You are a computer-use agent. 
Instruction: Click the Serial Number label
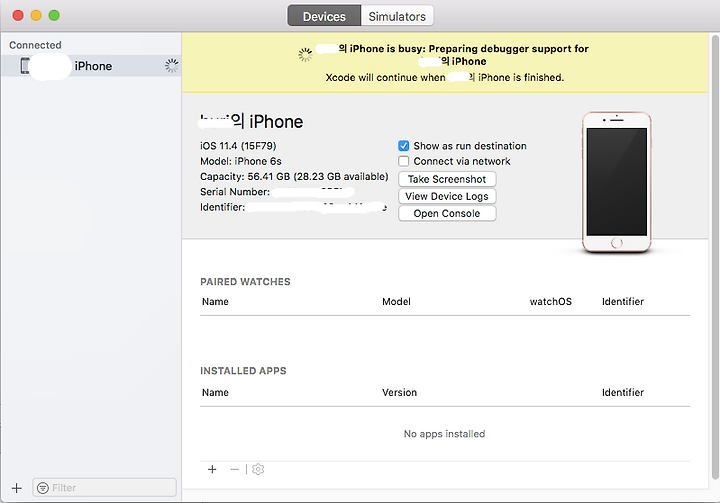click(x=235, y=192)
